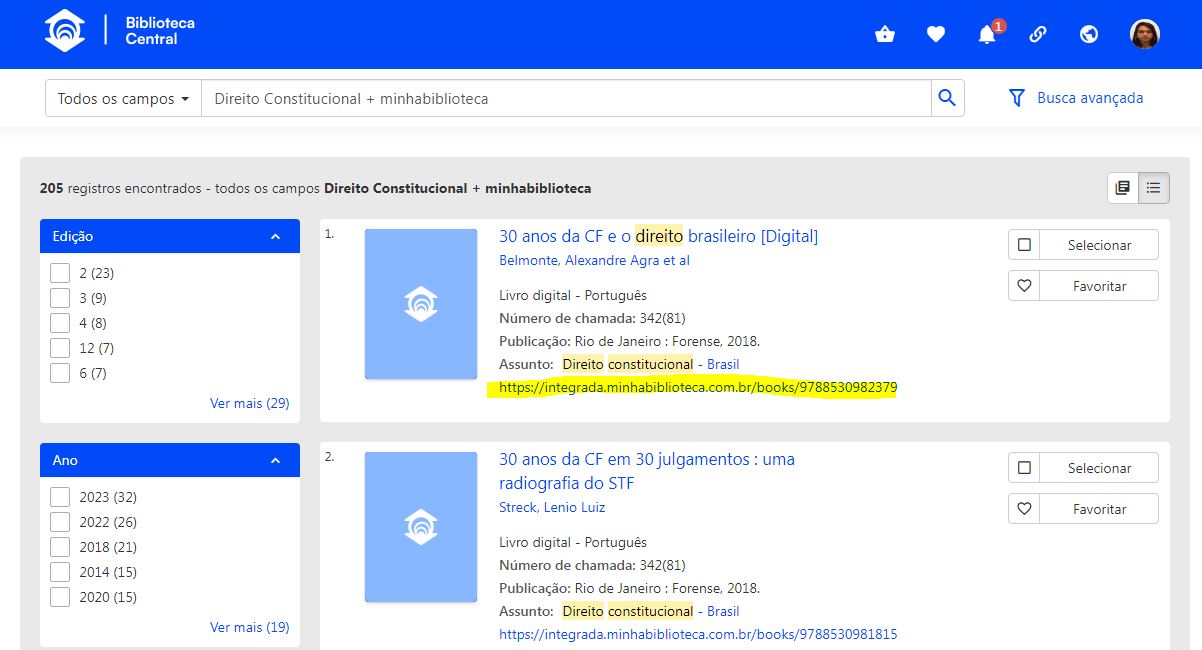Click Favoritar button on second result
This screenshot has height=650, width=1202.
pos(1099,509)
